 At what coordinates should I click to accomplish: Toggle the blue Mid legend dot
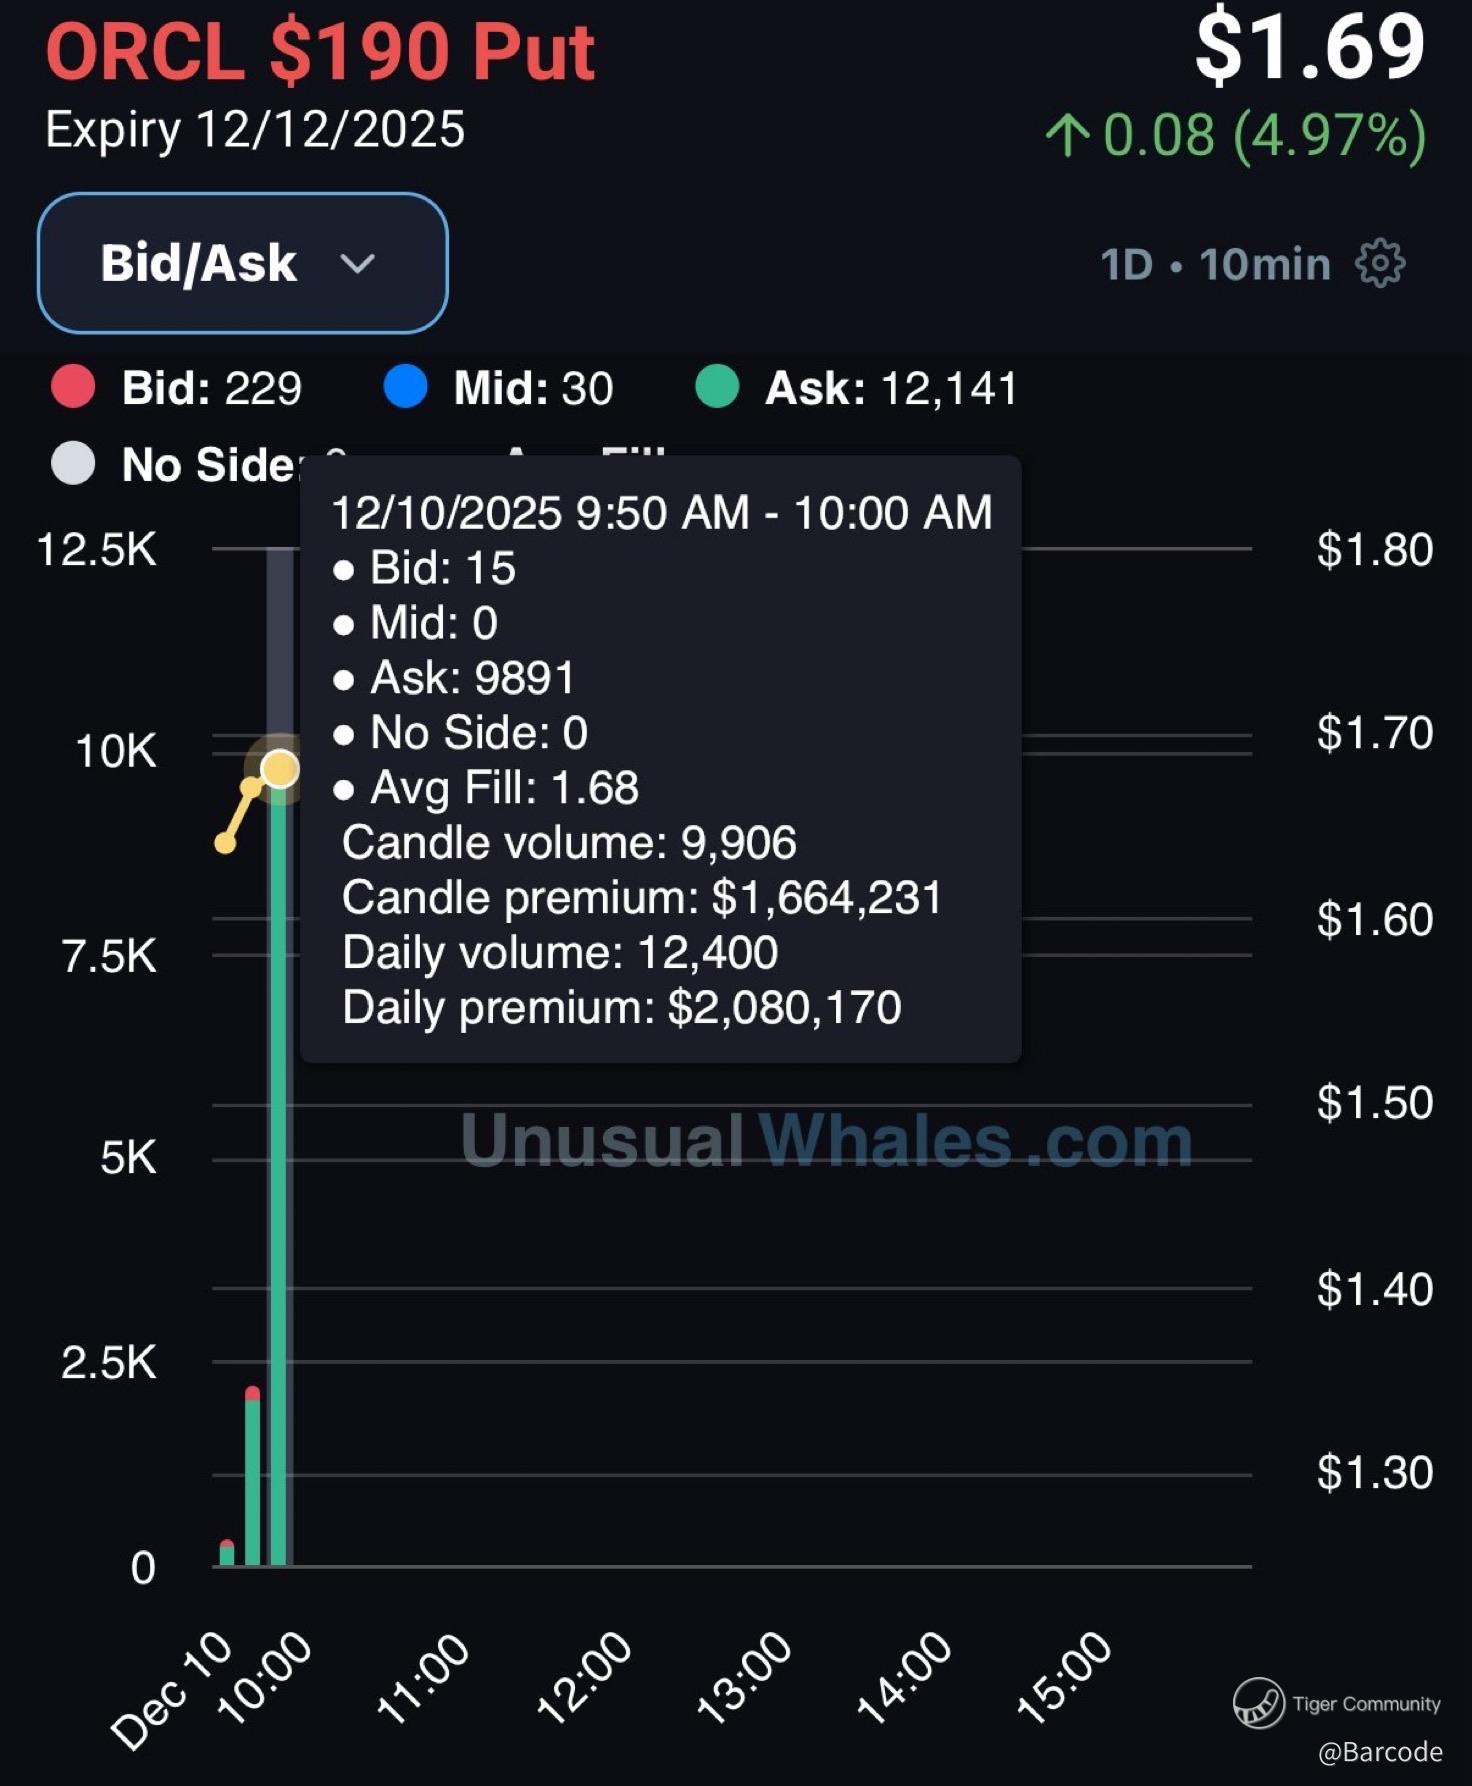(405, 387)
